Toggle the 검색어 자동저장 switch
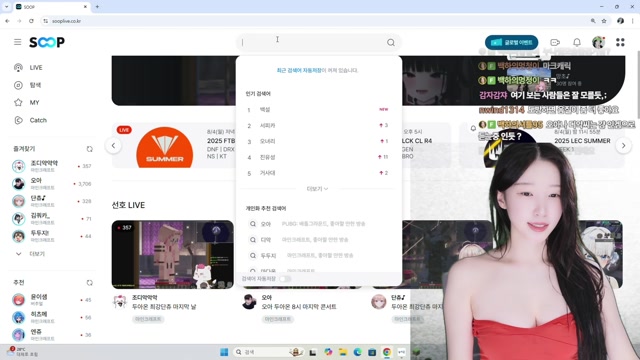640x360 pixels. tap(285, 279)
